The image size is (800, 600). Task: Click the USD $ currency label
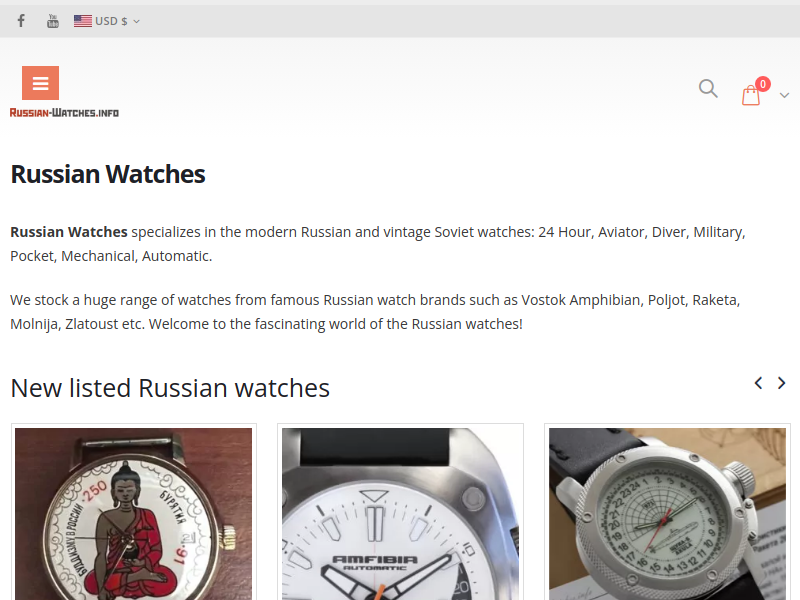pos(111,21)
